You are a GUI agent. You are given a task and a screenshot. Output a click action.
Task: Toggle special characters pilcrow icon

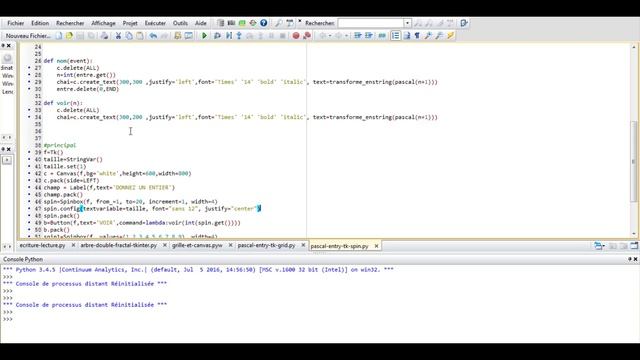(417, 36)
